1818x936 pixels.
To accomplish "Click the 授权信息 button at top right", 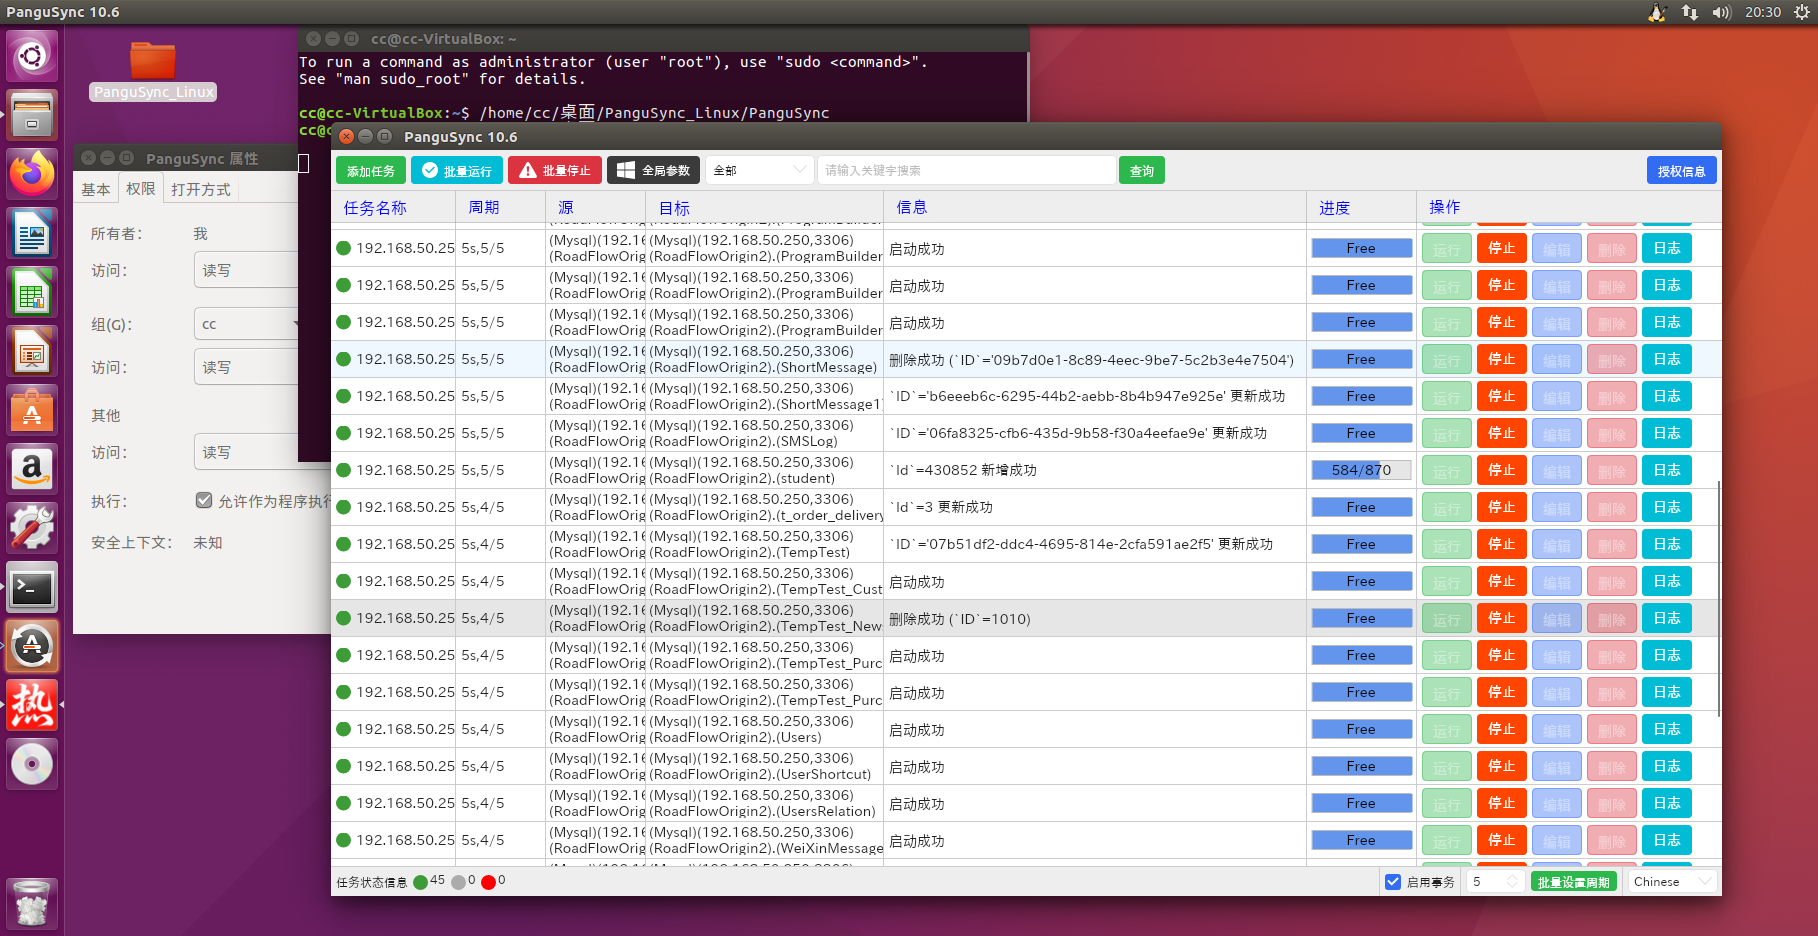I will coord(1681,170).
